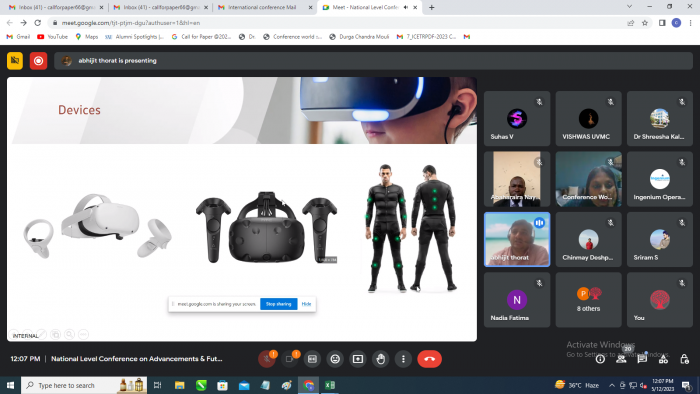Open the meeting details info icon

pyautogui.click(x=600, y=359)
